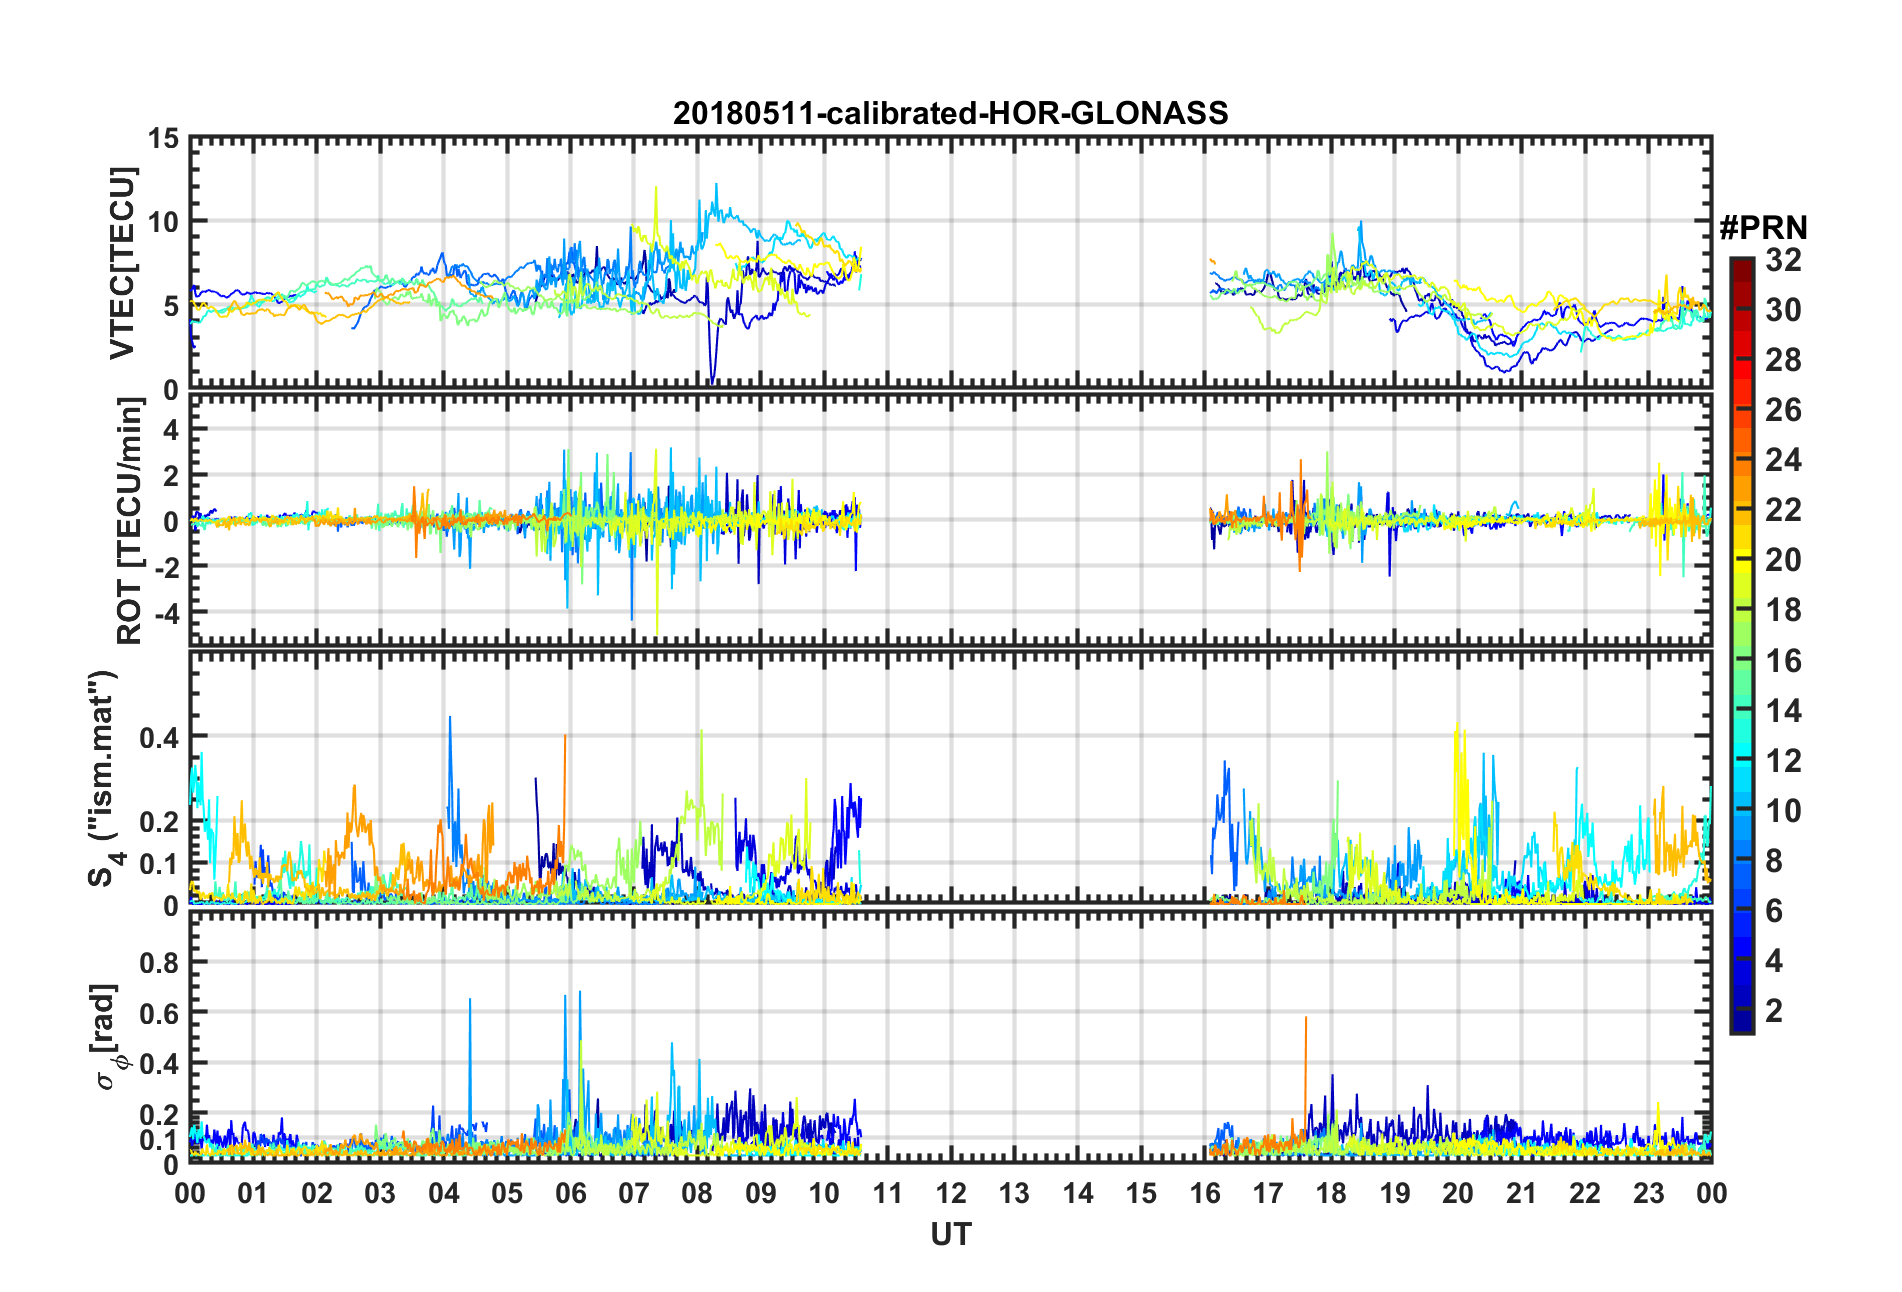This screenshot has height=1292, width=1902.
Task: Click colorbar tick label 28
Action: pyautogui.click(x=1783, y=360)
